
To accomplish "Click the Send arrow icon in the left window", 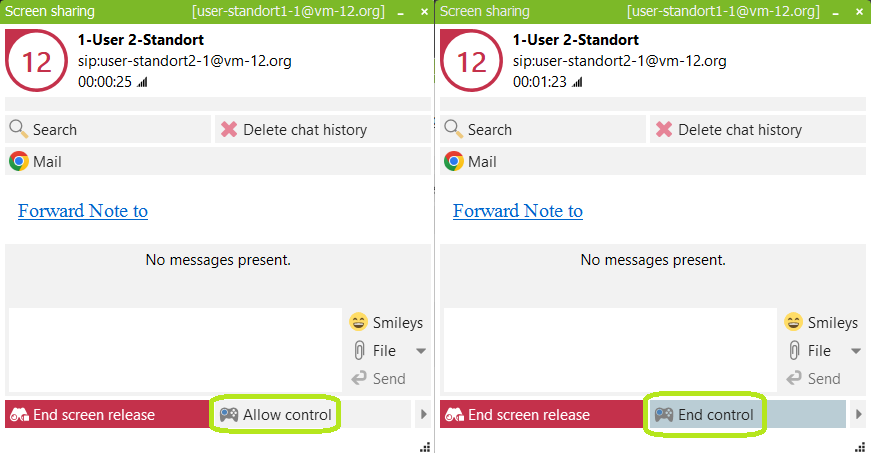I will coord(359,379).
